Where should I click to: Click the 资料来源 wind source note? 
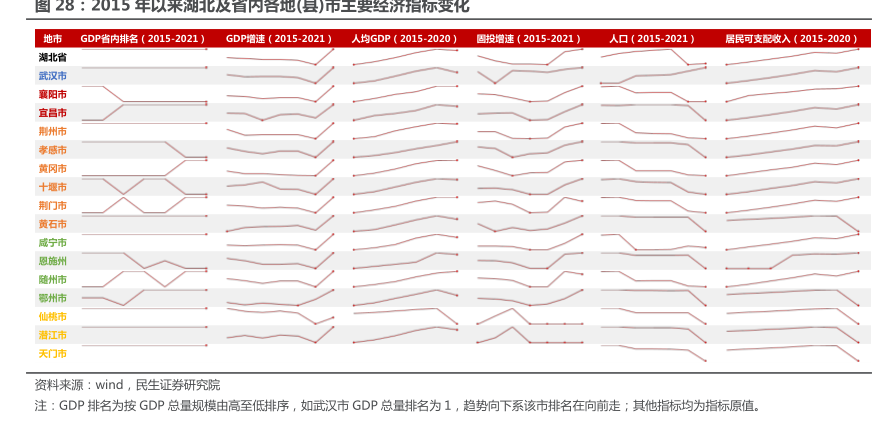click(x=127, y=385)
